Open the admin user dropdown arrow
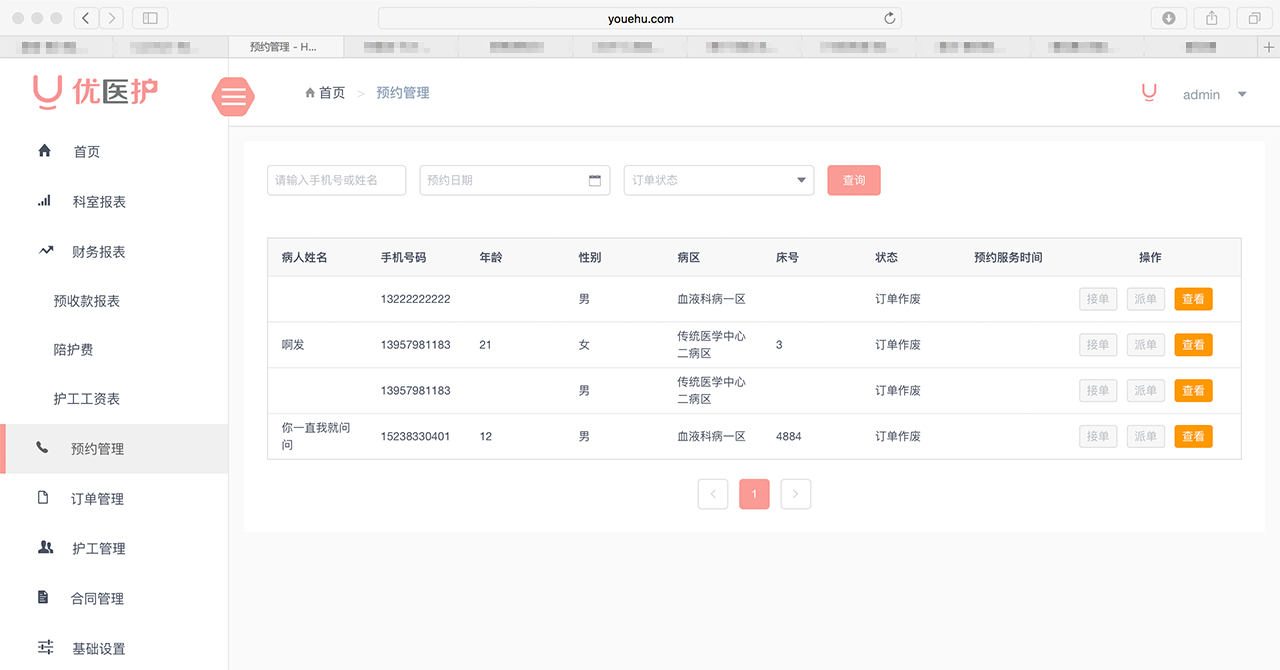 (x=1242, y=95)
